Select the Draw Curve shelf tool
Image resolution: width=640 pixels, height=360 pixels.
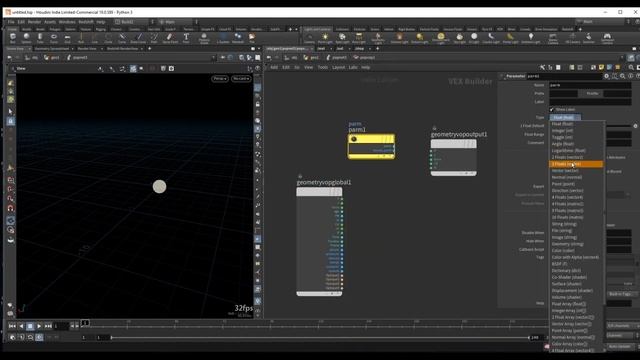138,38
